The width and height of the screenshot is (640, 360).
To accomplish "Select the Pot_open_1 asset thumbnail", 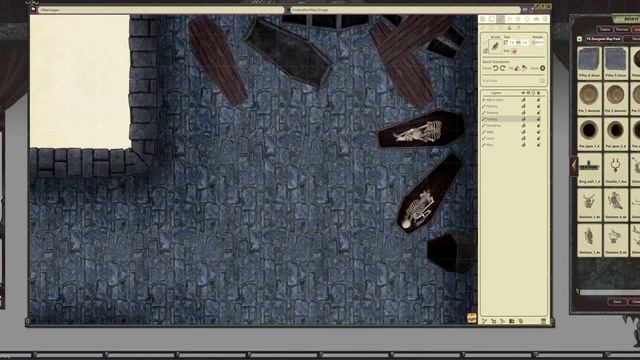I will tap(589, 133).
